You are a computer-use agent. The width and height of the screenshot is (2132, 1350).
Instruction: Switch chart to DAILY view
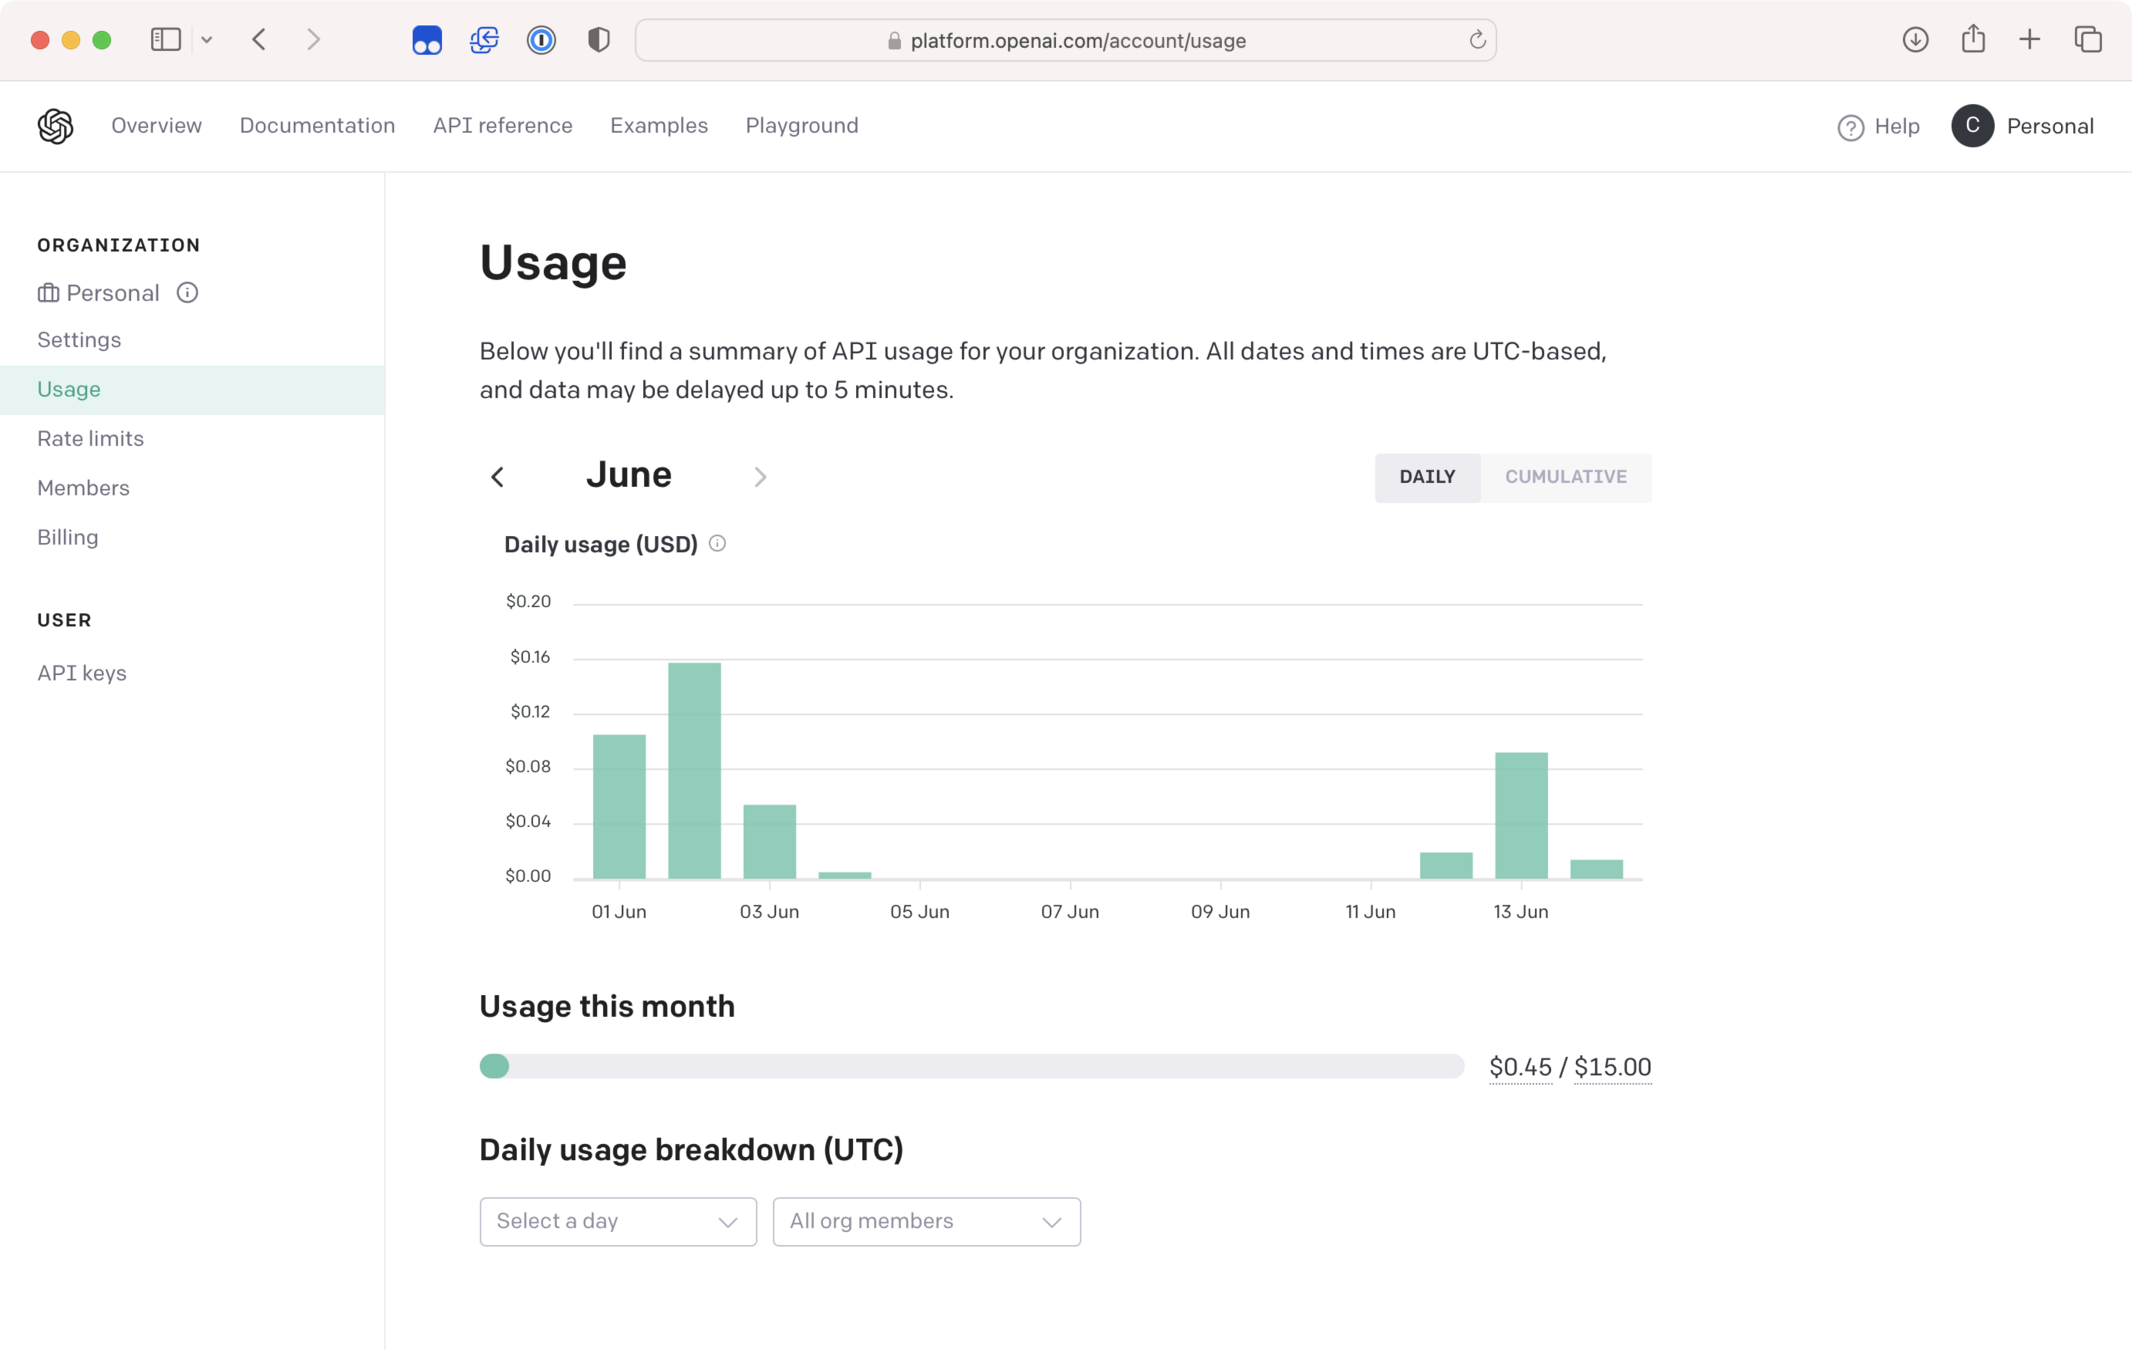[x=1427, y=477]
